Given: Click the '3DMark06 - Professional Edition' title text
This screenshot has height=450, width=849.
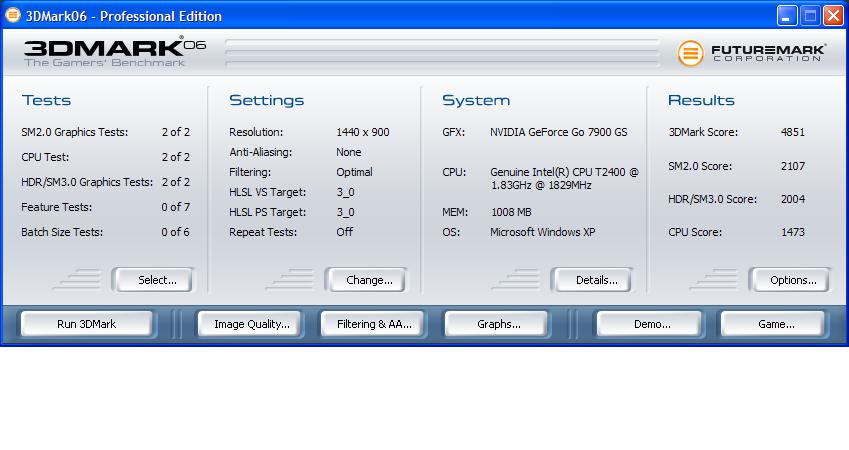Looking at the screenshot, I should 124,16.
